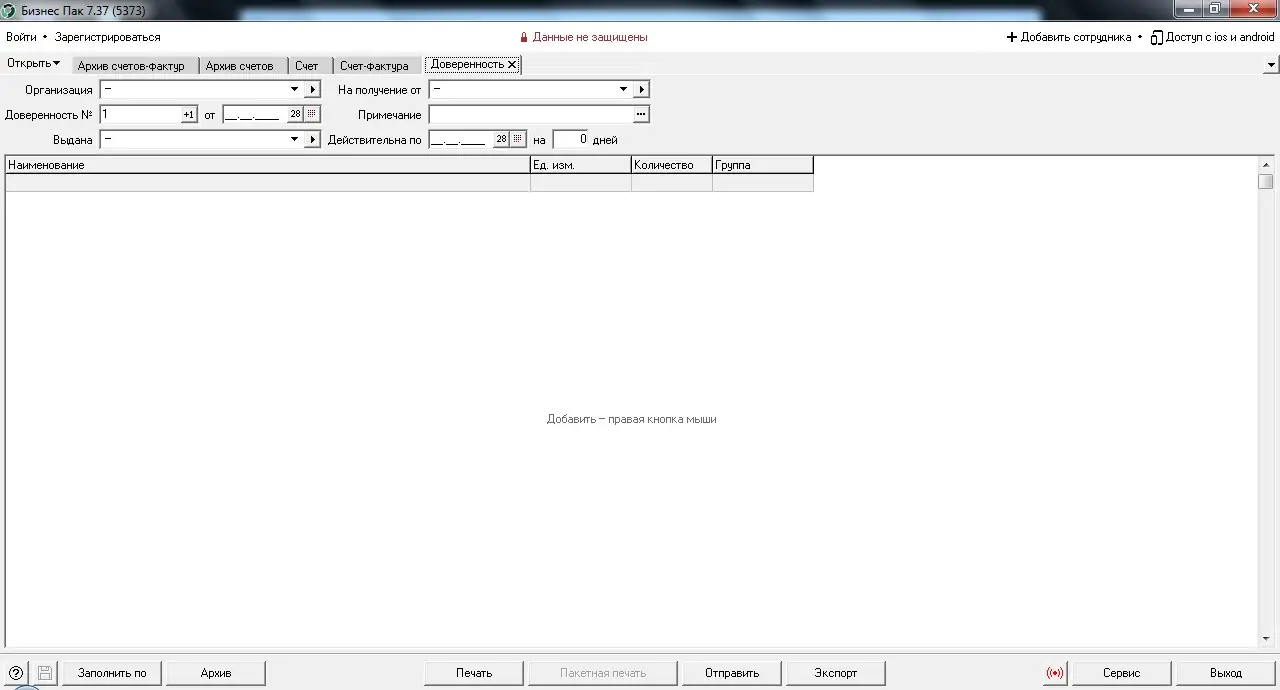The height and width of the screenshot is (690, 1280).
Task: Click the +1 increment button for Доверенность №
Action: pyautogui.click(x=189, y=115)
